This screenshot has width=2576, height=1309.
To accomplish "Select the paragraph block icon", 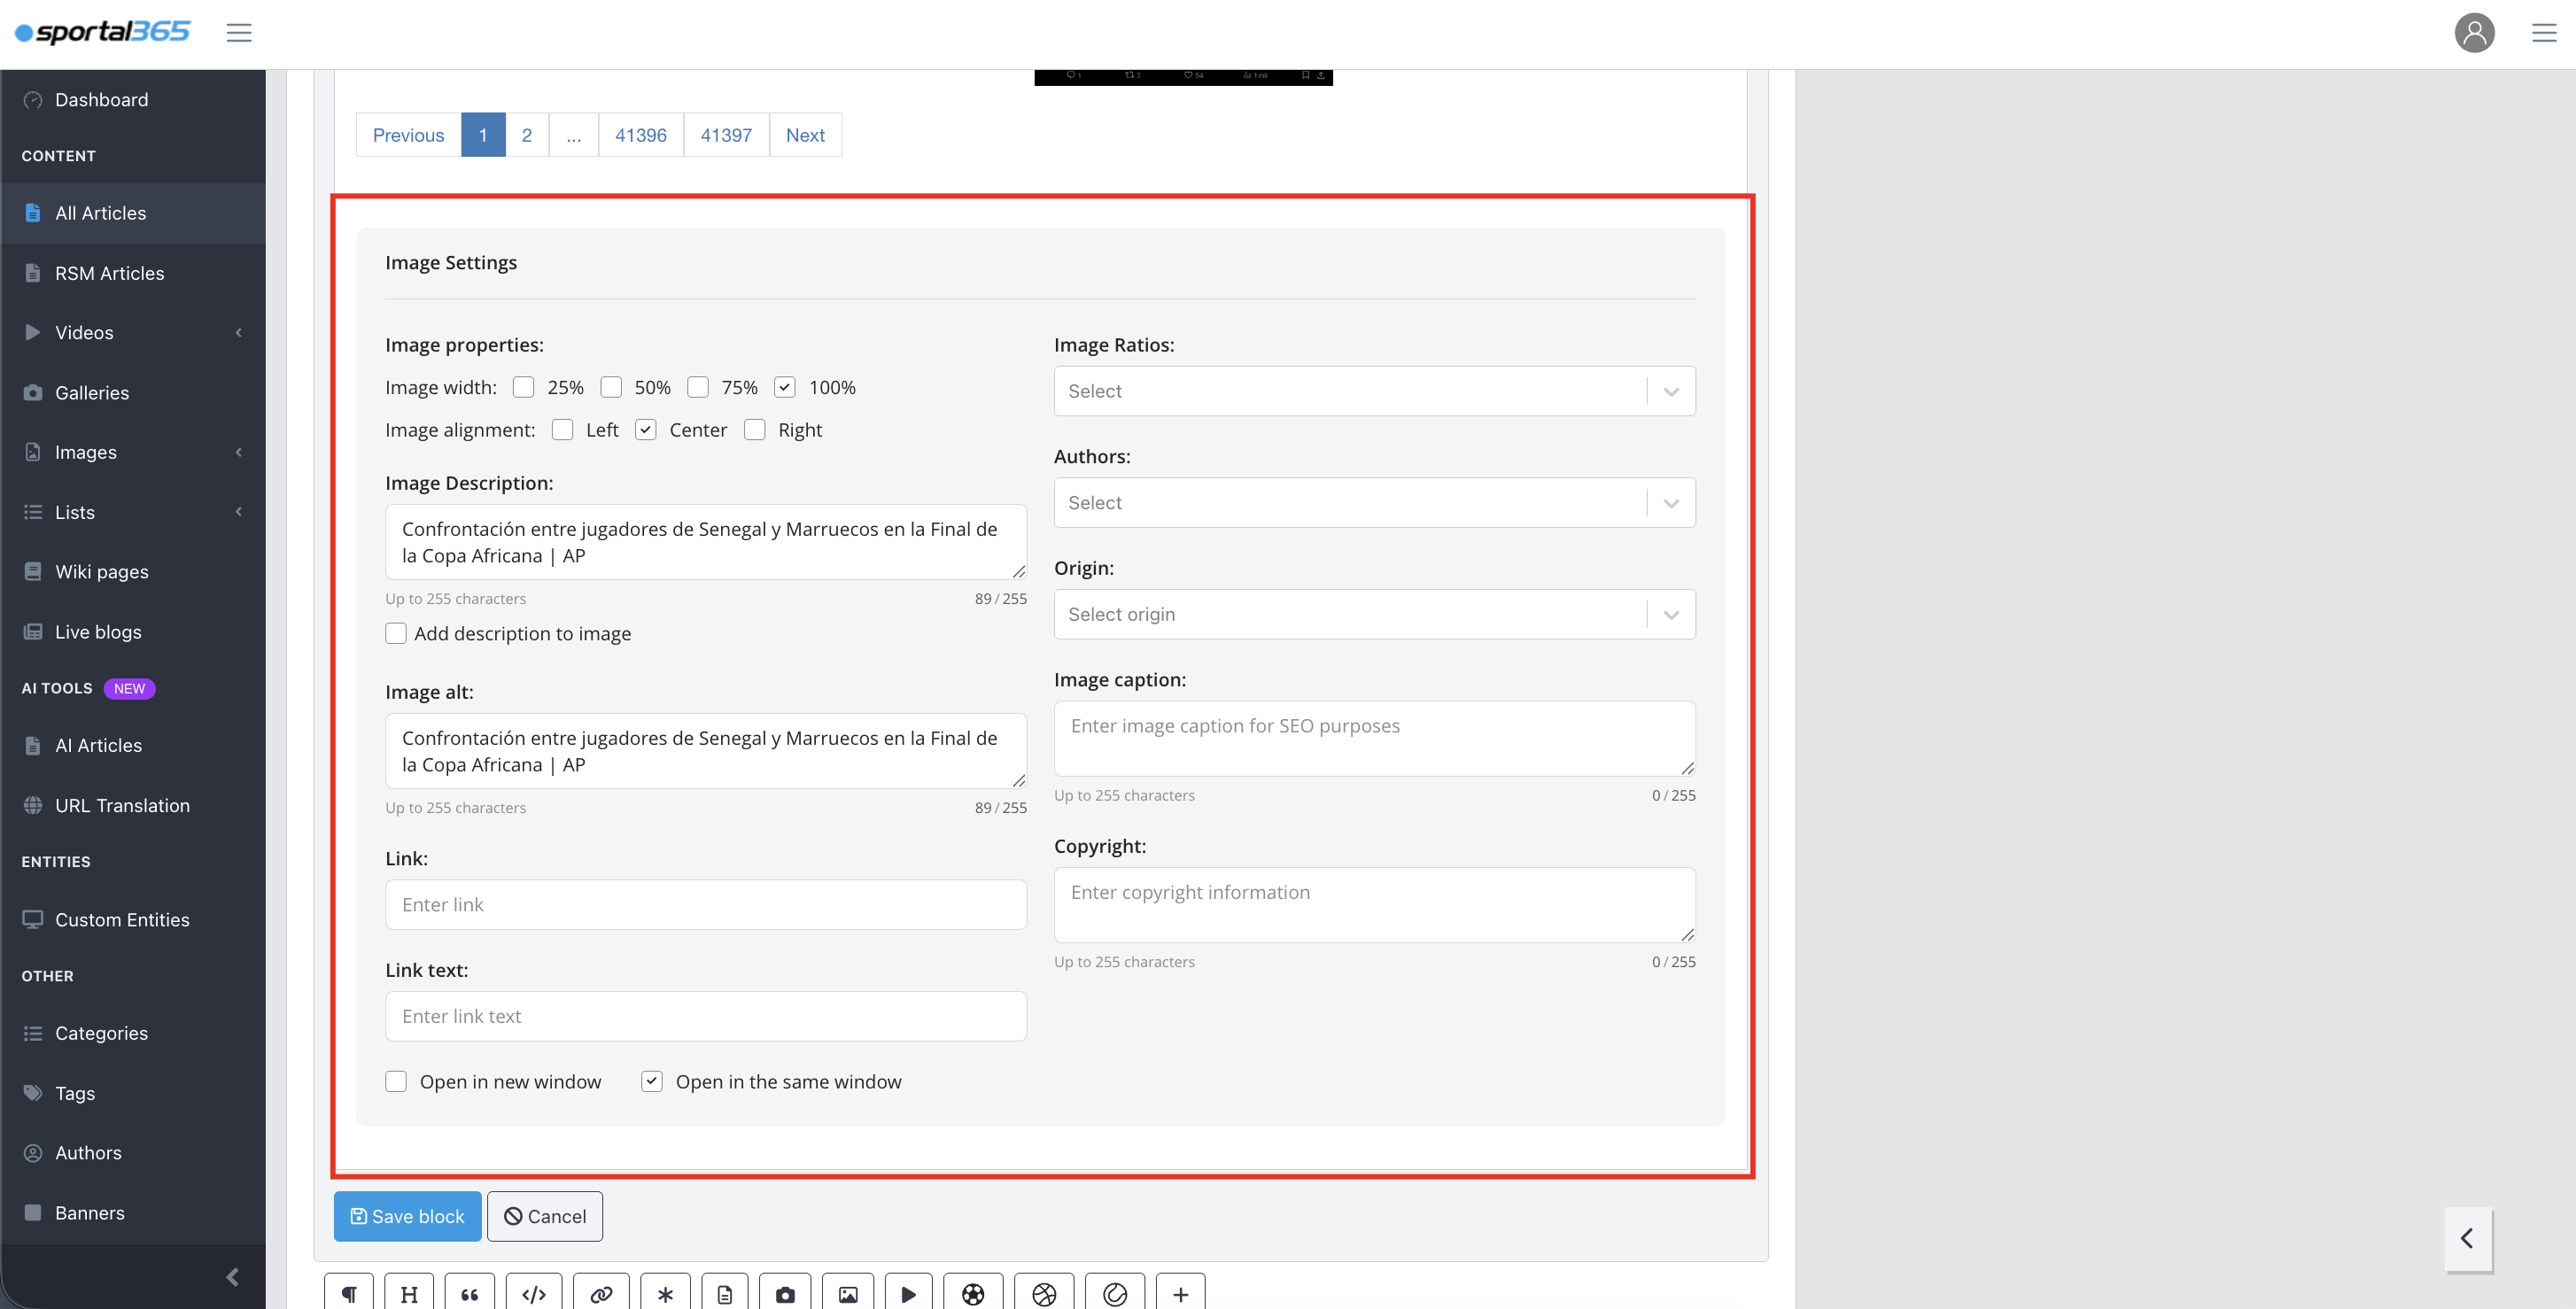I will [x=348, y=1292].
